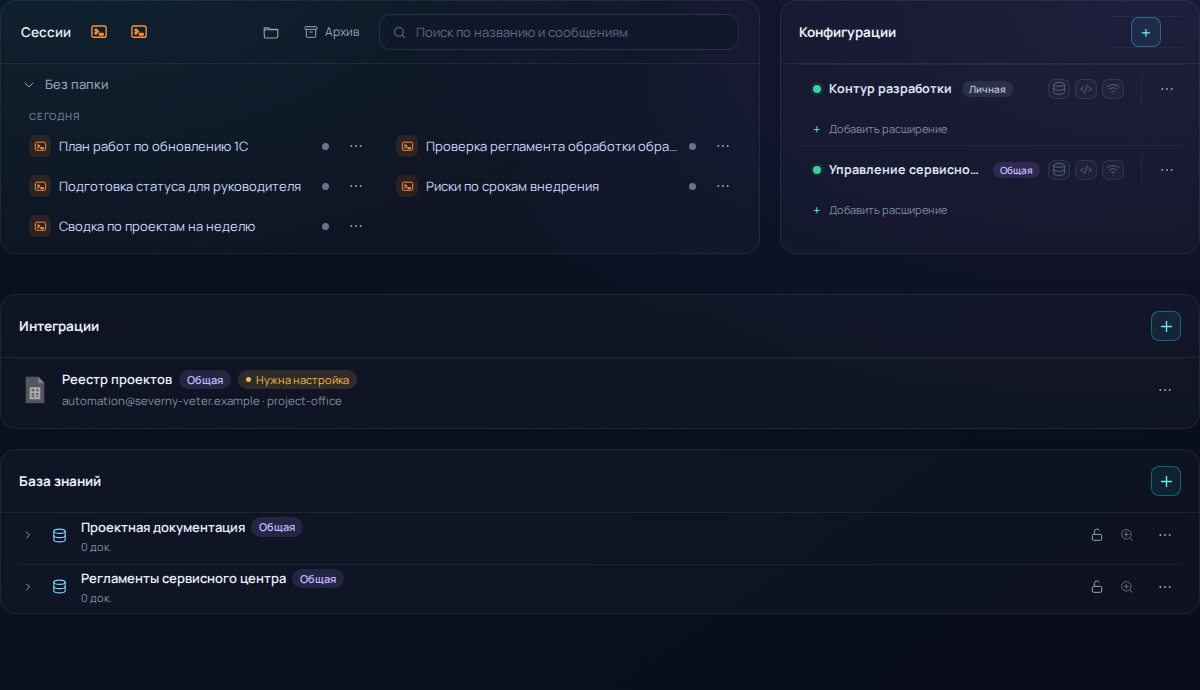Click the Wi-Fi icon for Контур разработки
The width and height of the screenshot is (1200, 690).
(x=1113, y=89)
